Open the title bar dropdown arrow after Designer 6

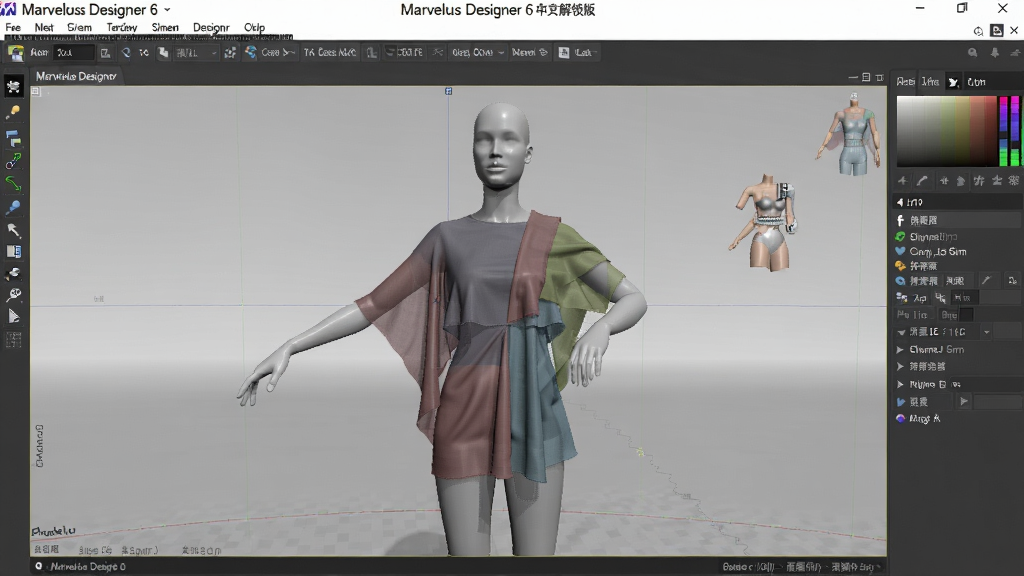[x=167, y=10]
